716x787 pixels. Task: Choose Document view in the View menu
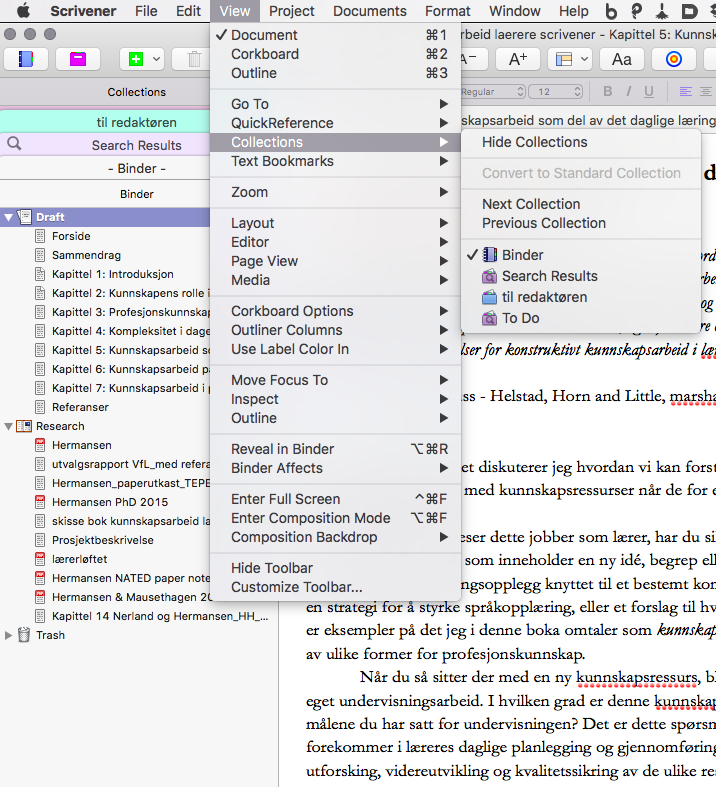click(x=335, y=35)
